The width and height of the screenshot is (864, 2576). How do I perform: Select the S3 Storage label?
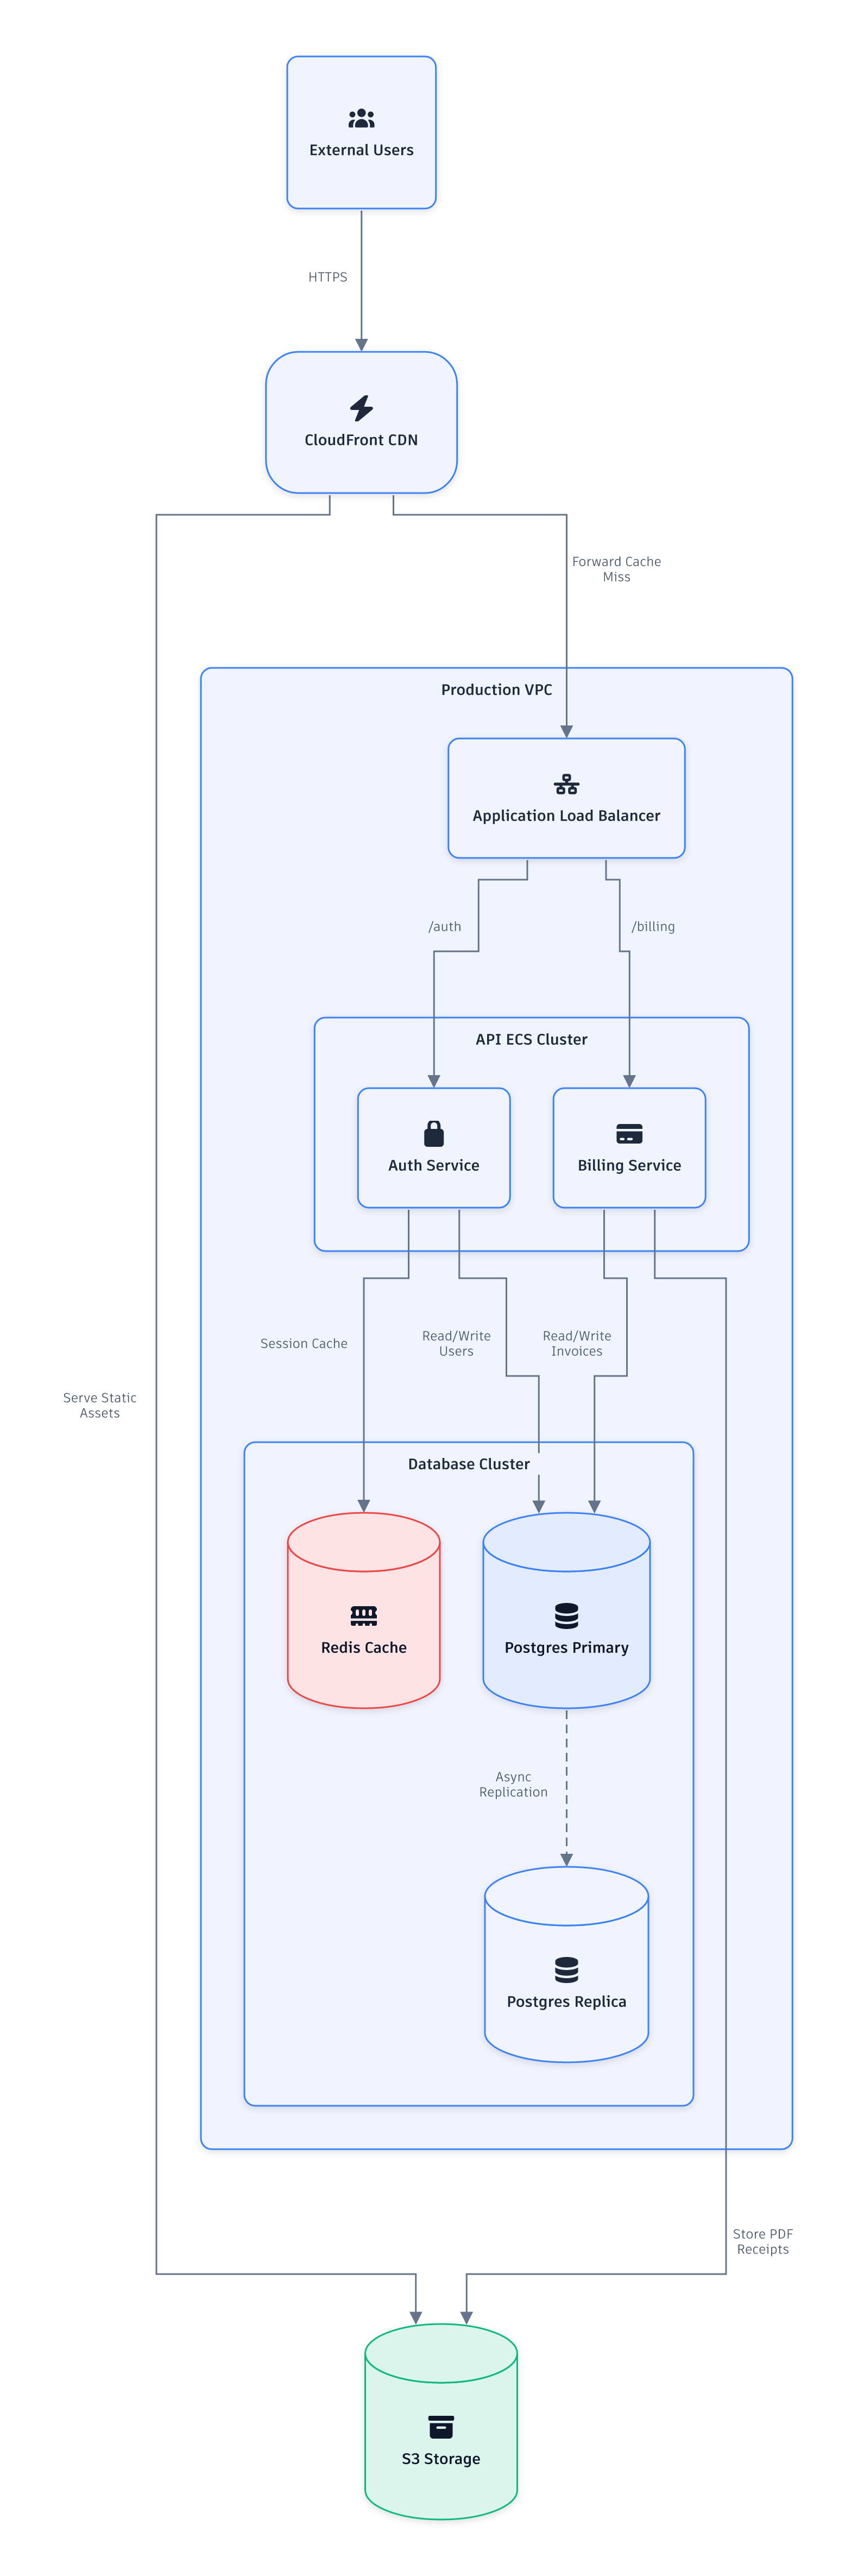[x=441, y=2458]
